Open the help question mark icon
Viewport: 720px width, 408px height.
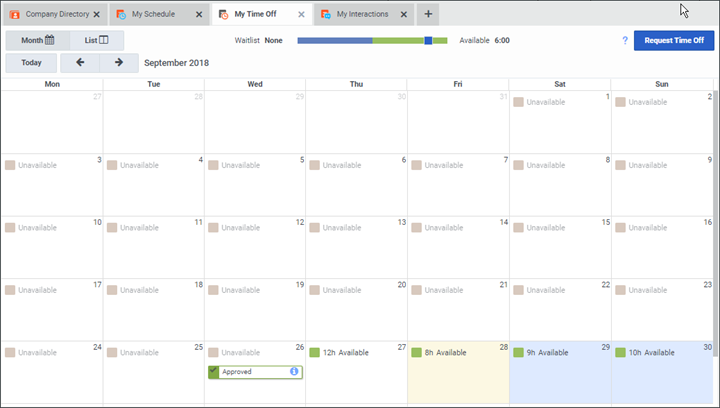pos(625,41)
